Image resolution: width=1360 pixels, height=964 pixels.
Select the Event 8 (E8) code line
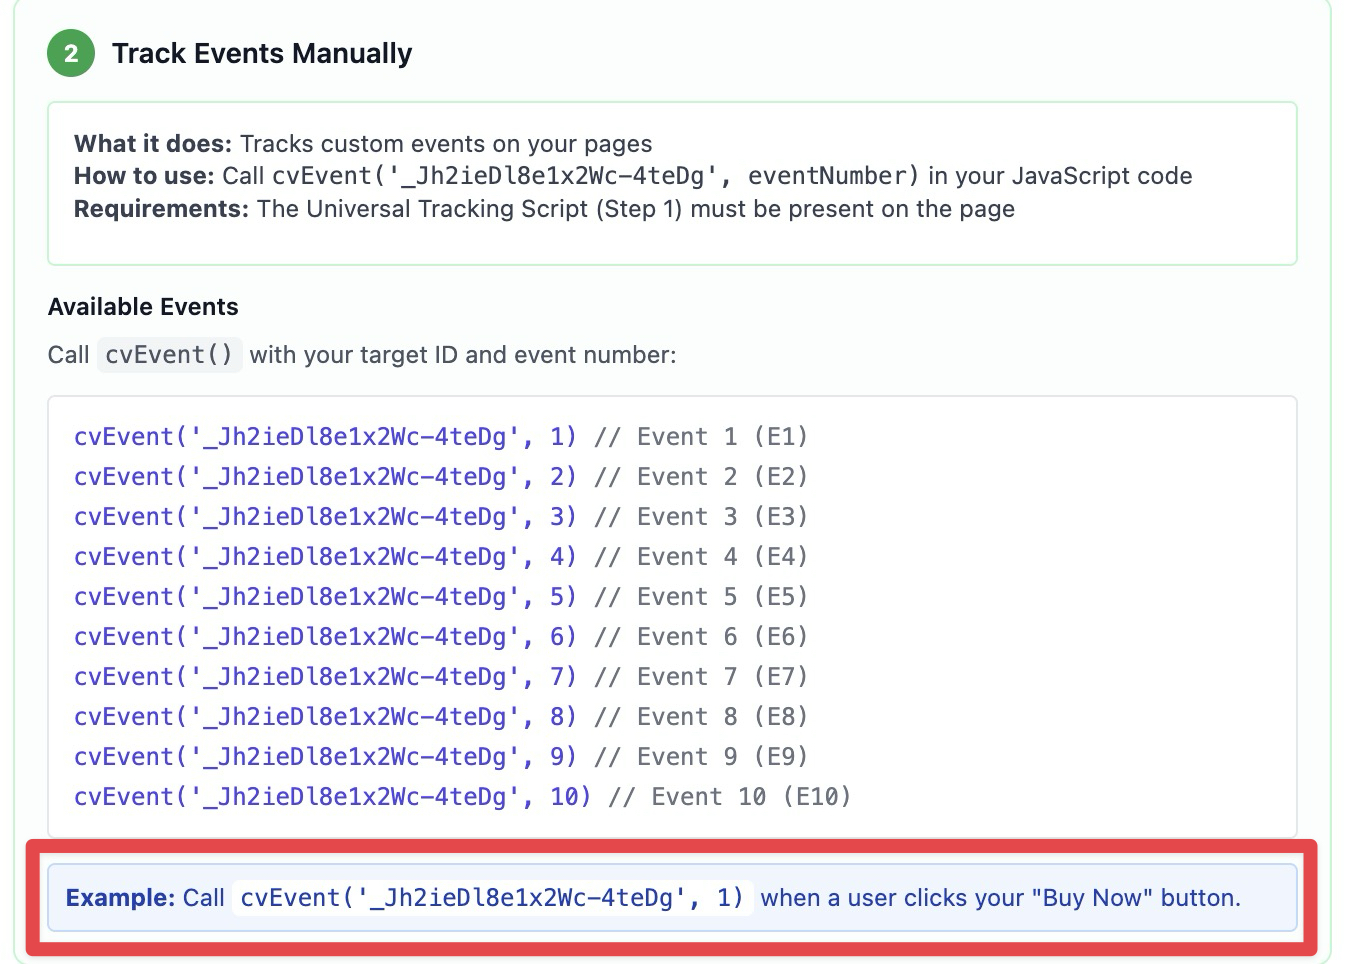(441, 717)
